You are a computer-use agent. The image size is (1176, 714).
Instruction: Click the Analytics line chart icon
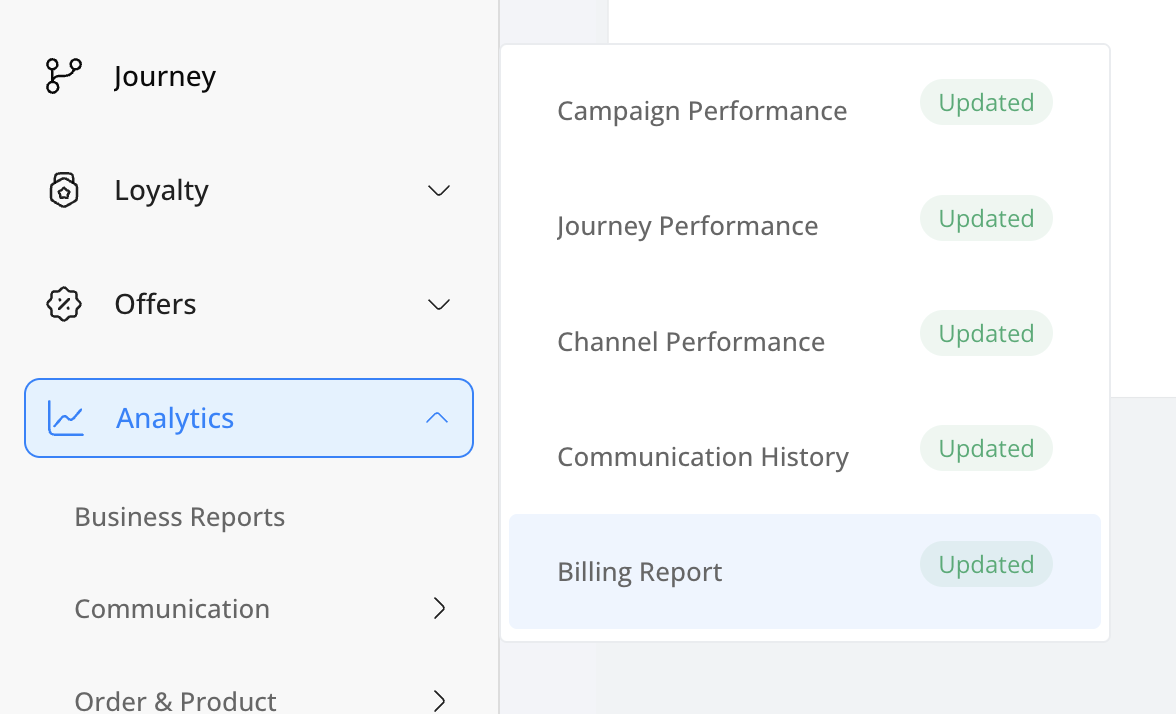pos(66,418)
